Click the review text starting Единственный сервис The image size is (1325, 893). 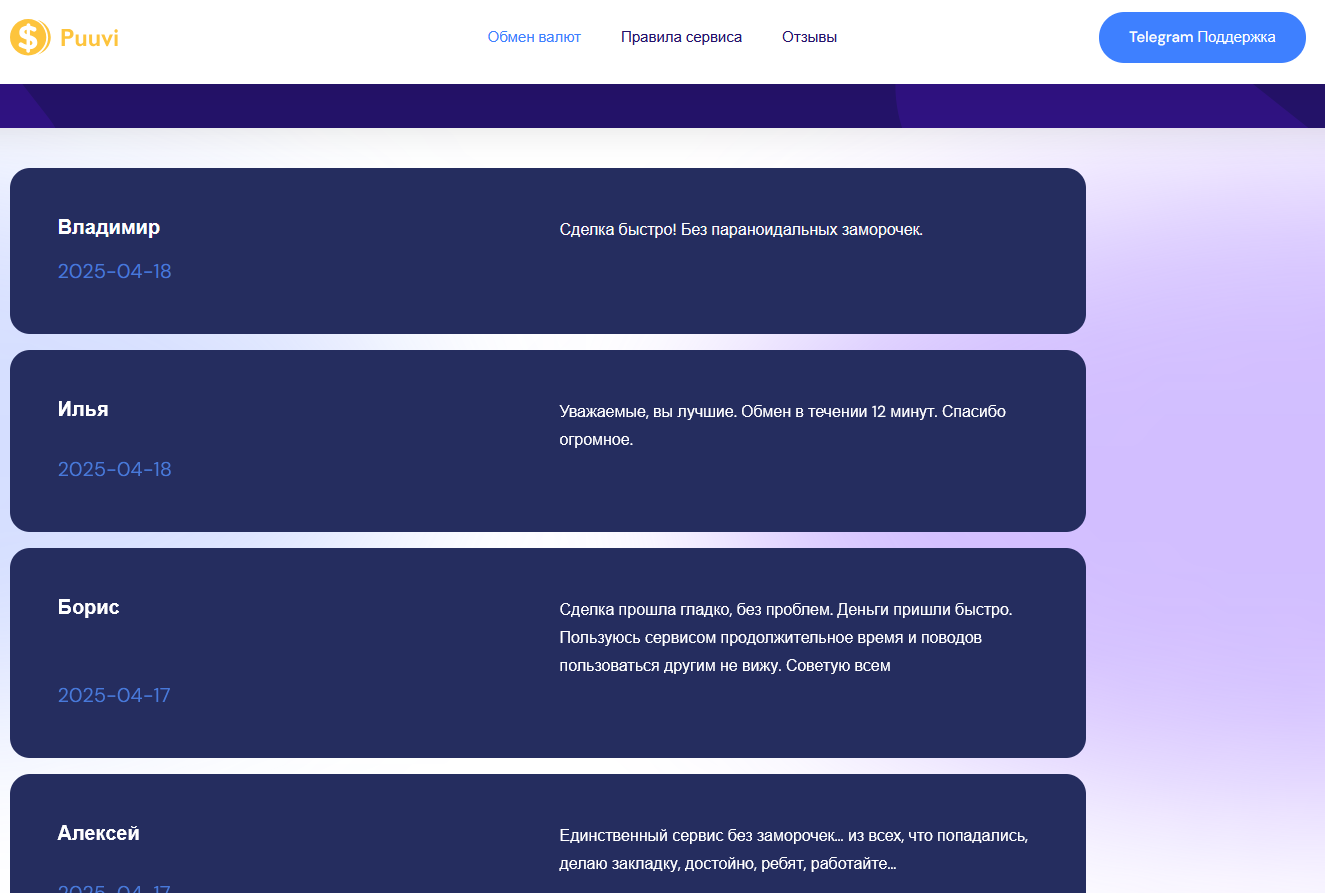click(793, 849)
